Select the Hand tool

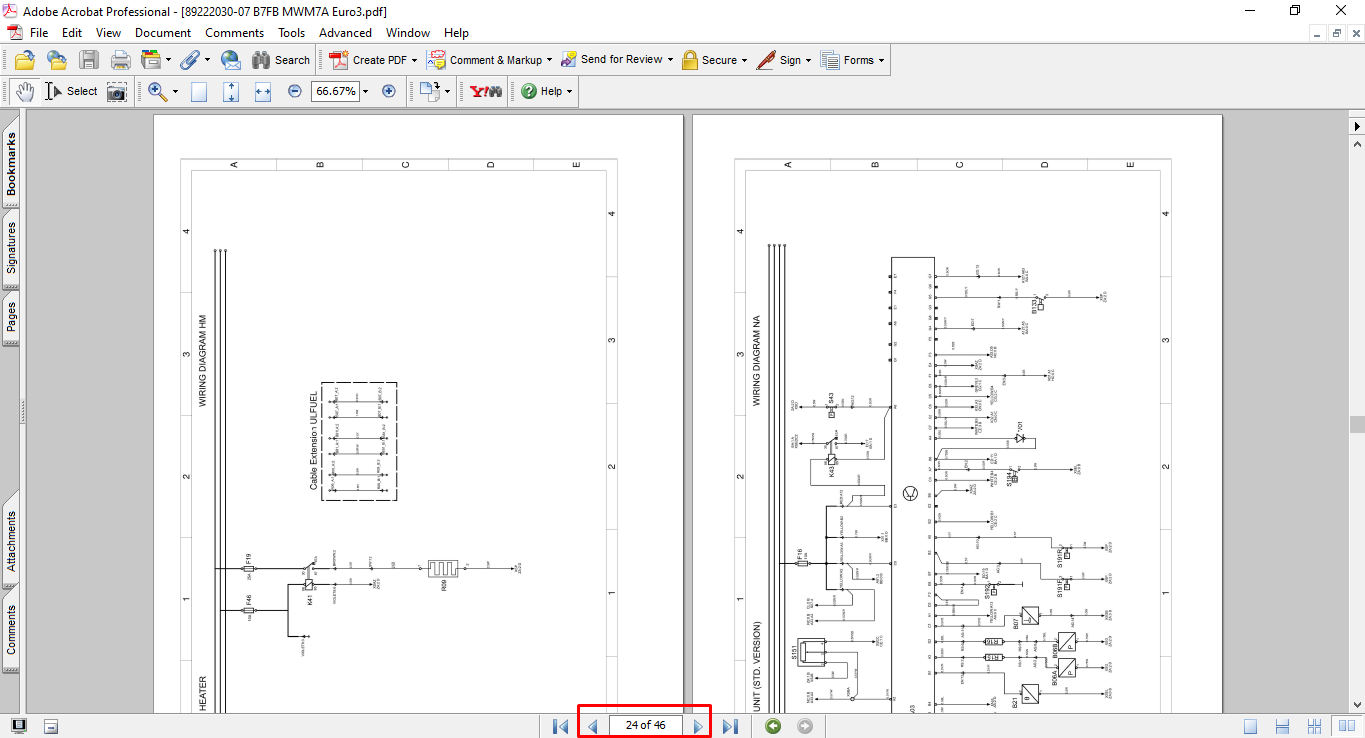(24, 91)
